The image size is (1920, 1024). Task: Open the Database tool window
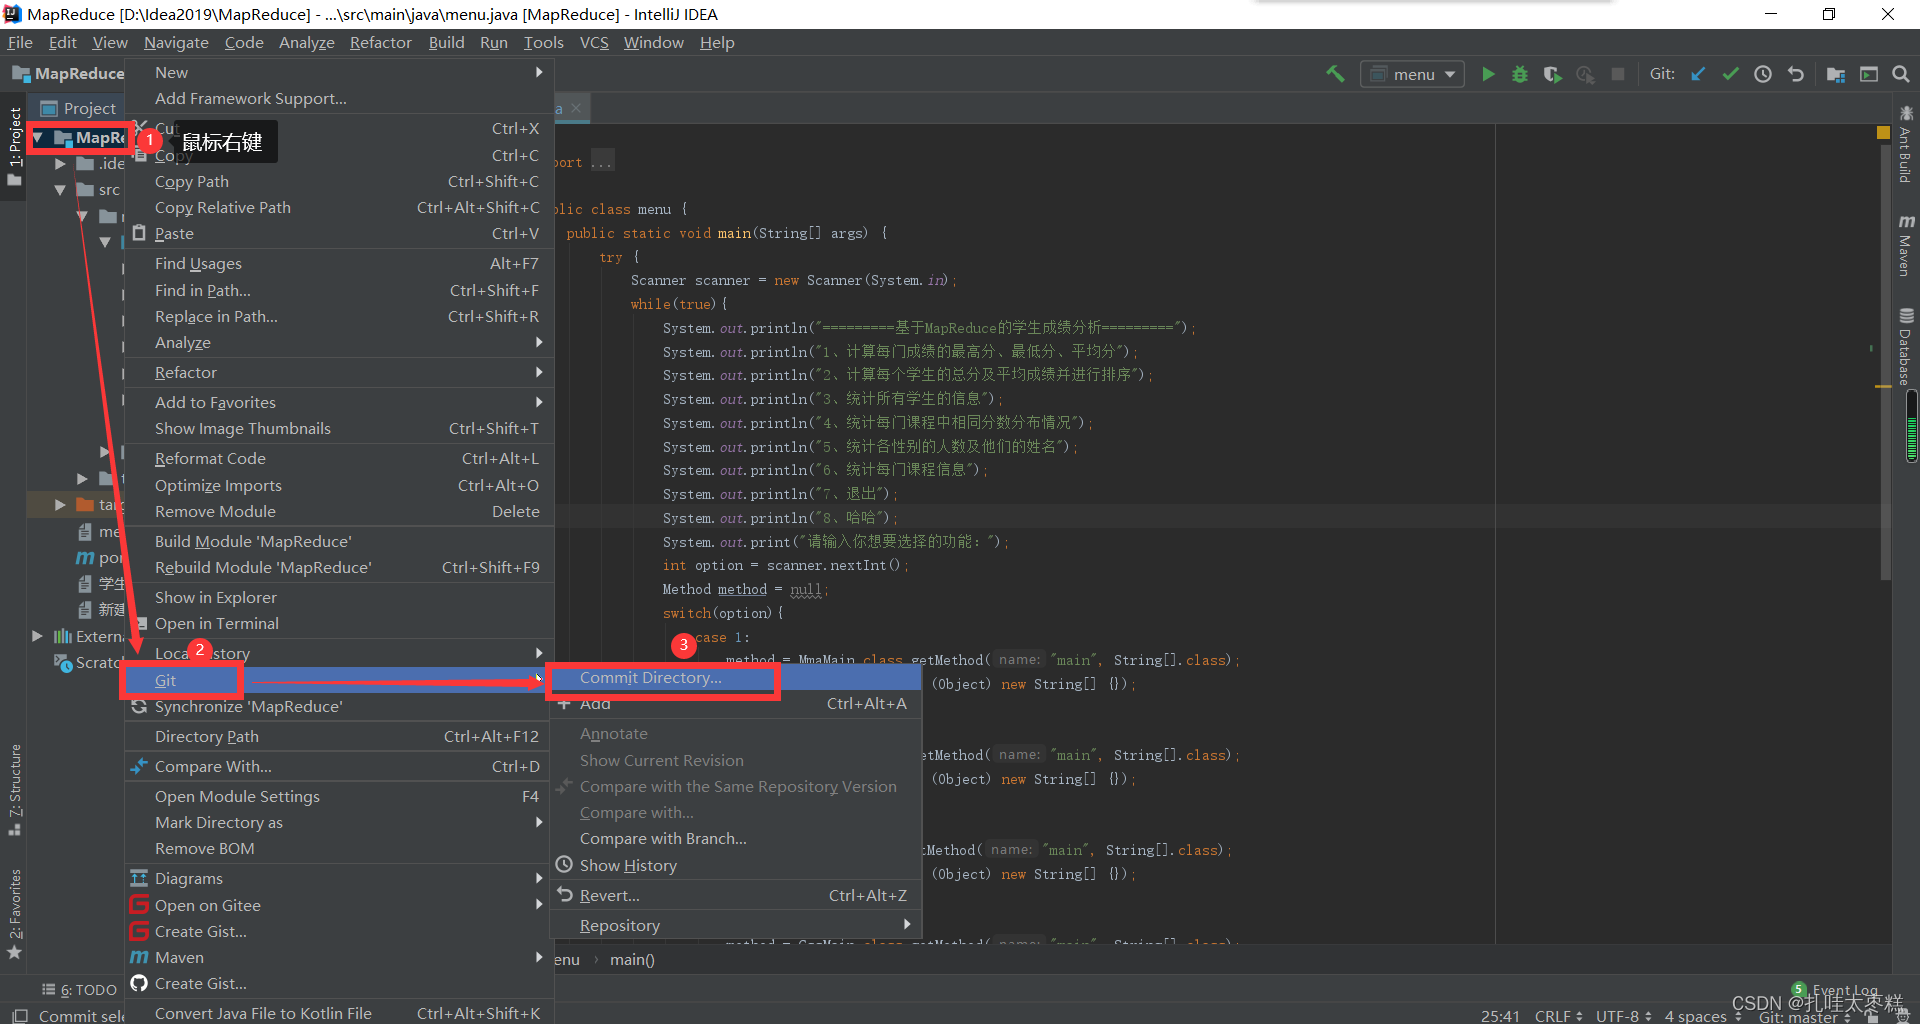coord(1906,347)
